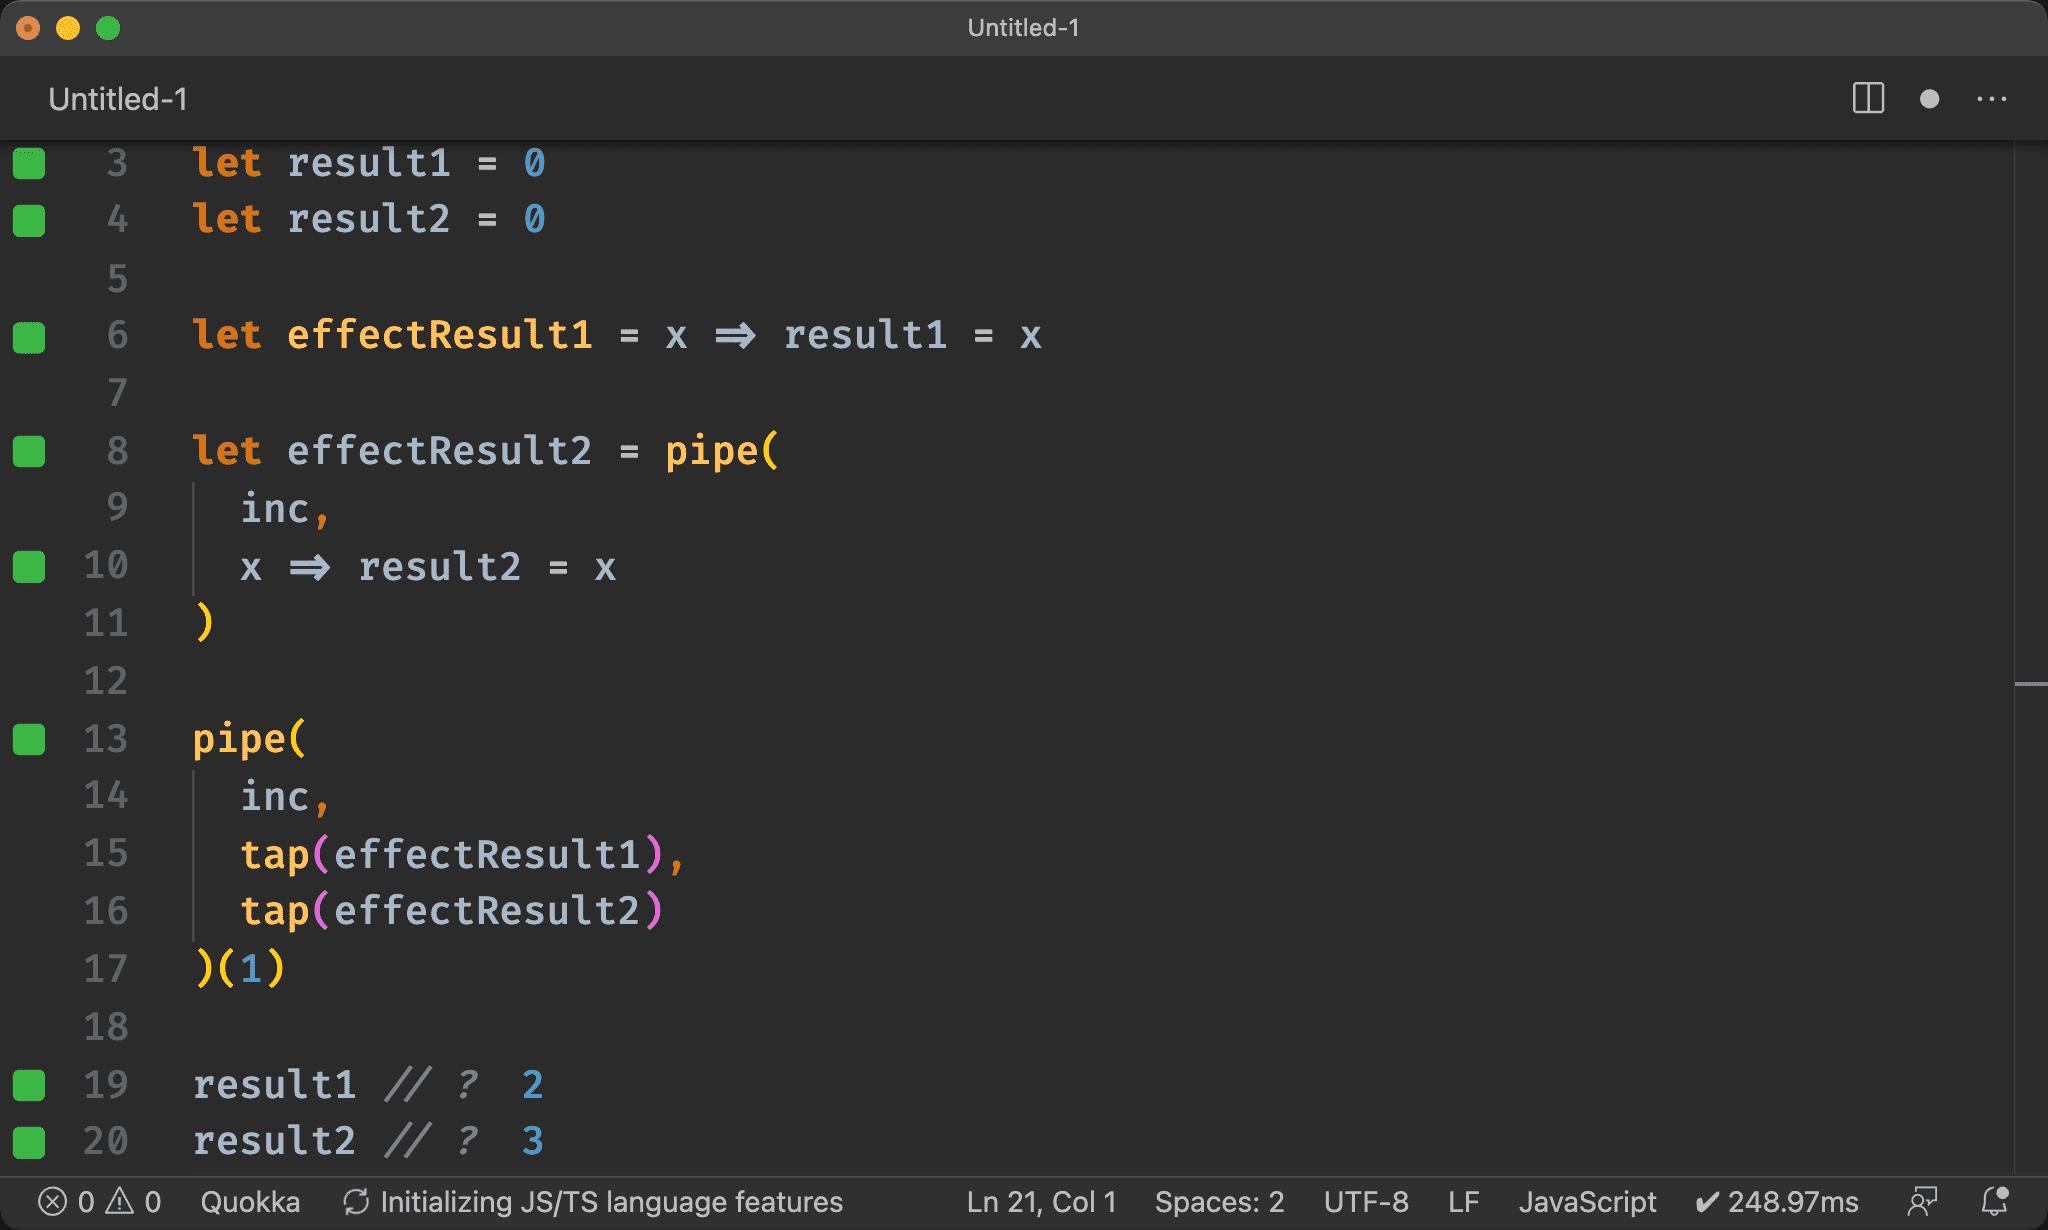The height and width of the screenshot is (1230, 2048).
Task: Click green gutter indicator on line 8
Action: [29, 451]
